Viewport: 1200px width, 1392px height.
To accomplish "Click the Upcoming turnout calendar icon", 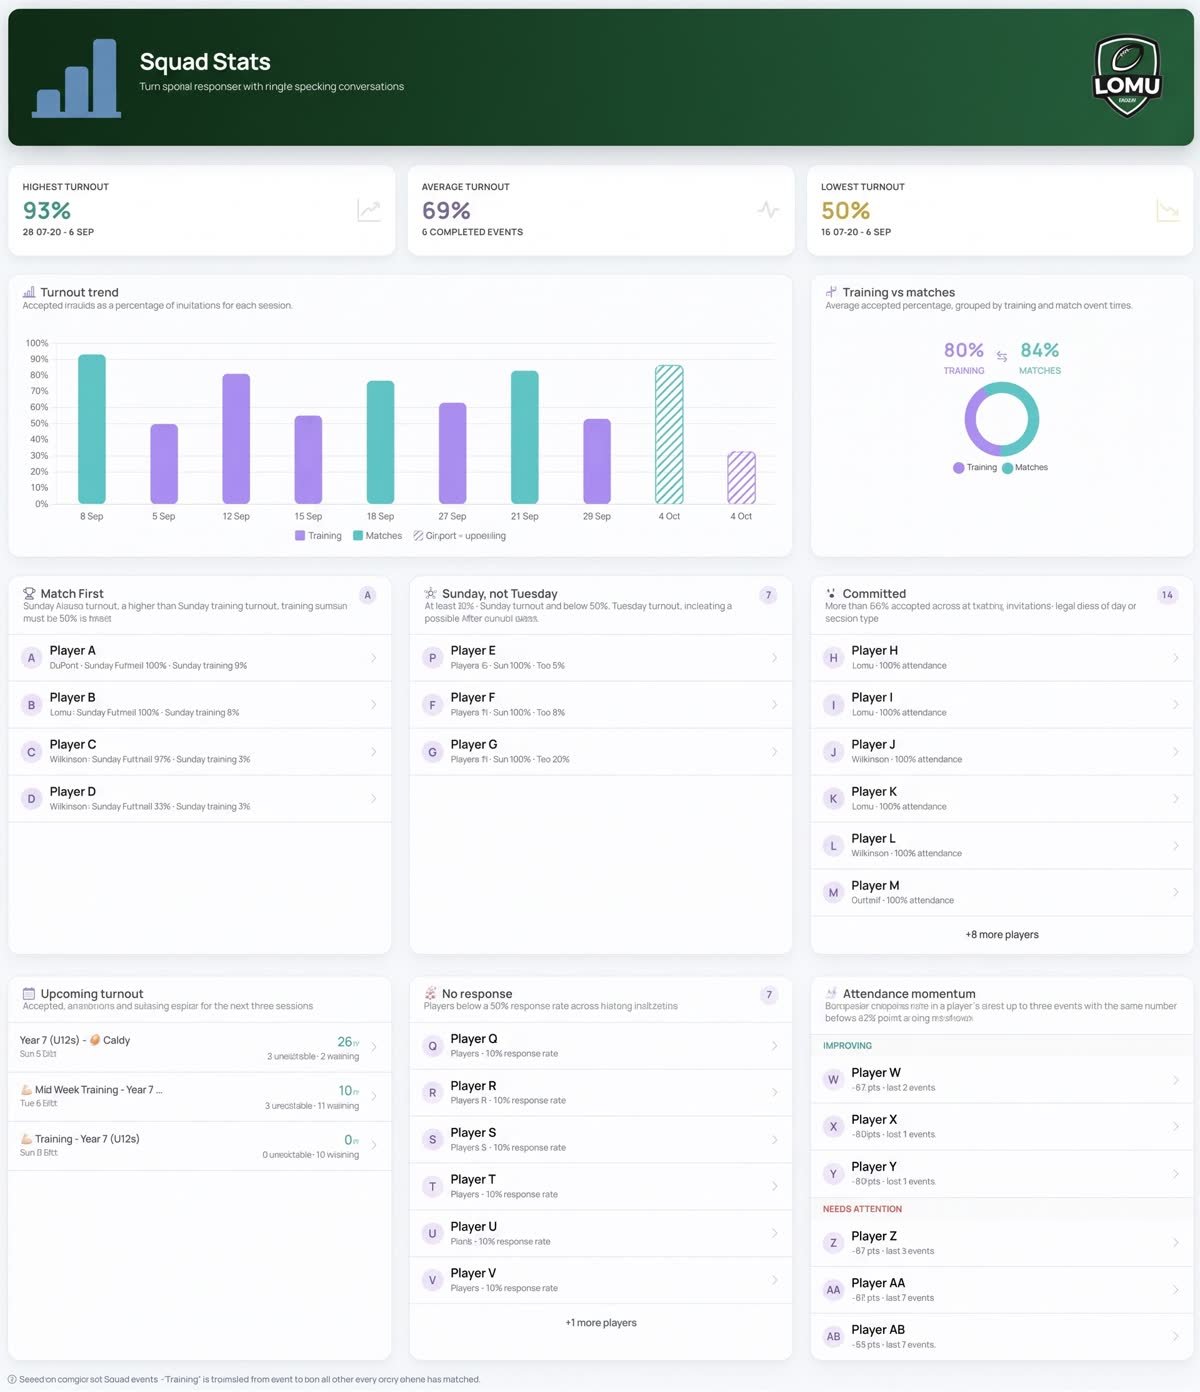I will (x=29, y=994).
